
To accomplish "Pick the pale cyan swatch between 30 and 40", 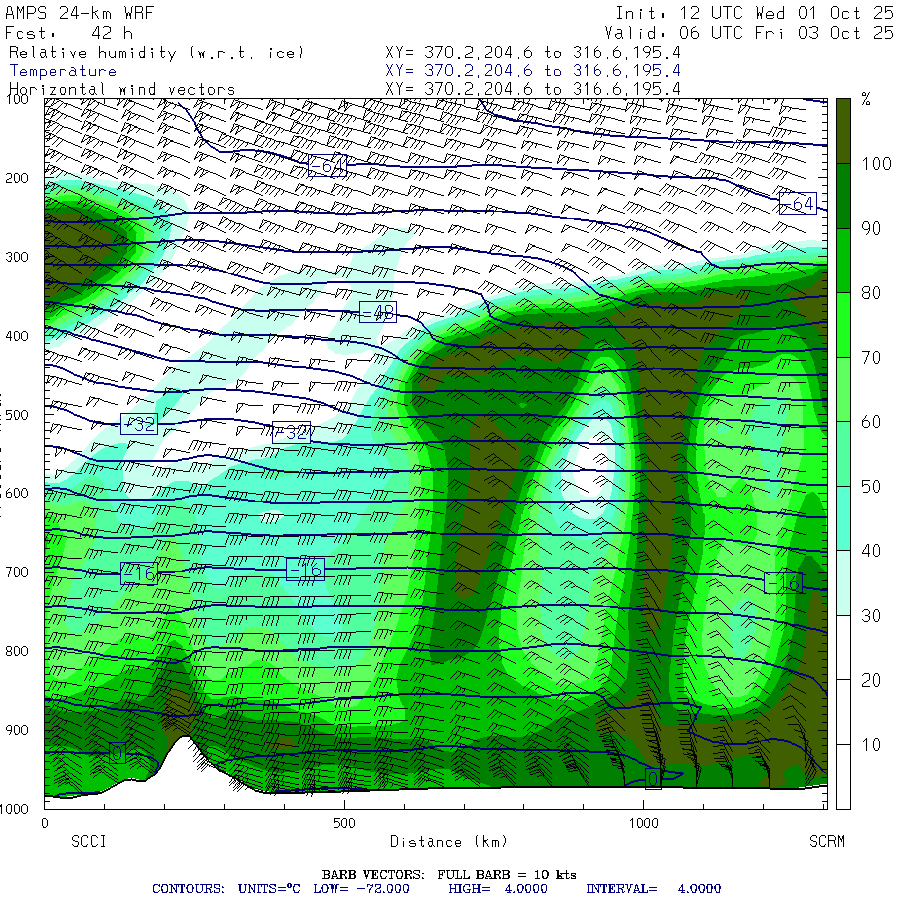I will 843,583.
